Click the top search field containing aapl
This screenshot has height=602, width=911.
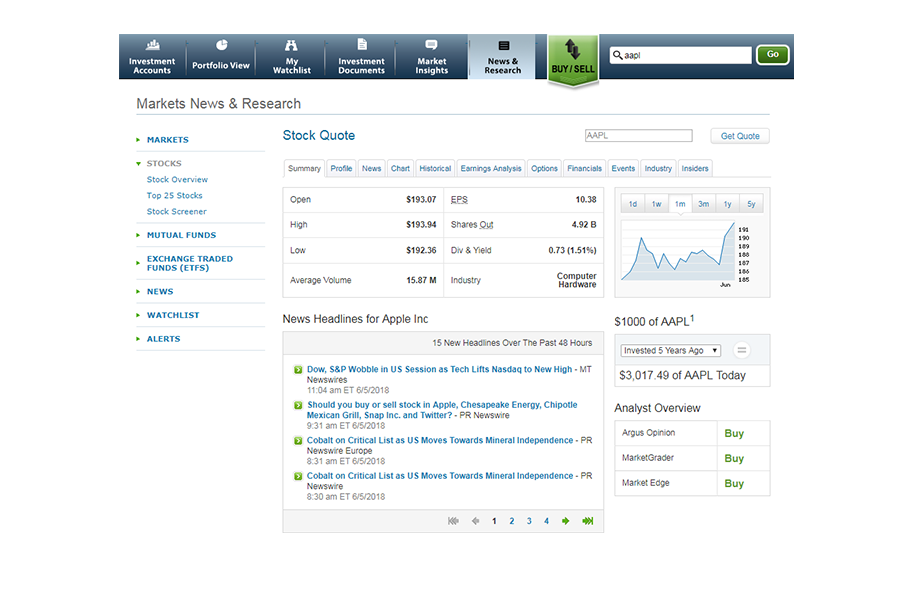(x=680, y=55)
